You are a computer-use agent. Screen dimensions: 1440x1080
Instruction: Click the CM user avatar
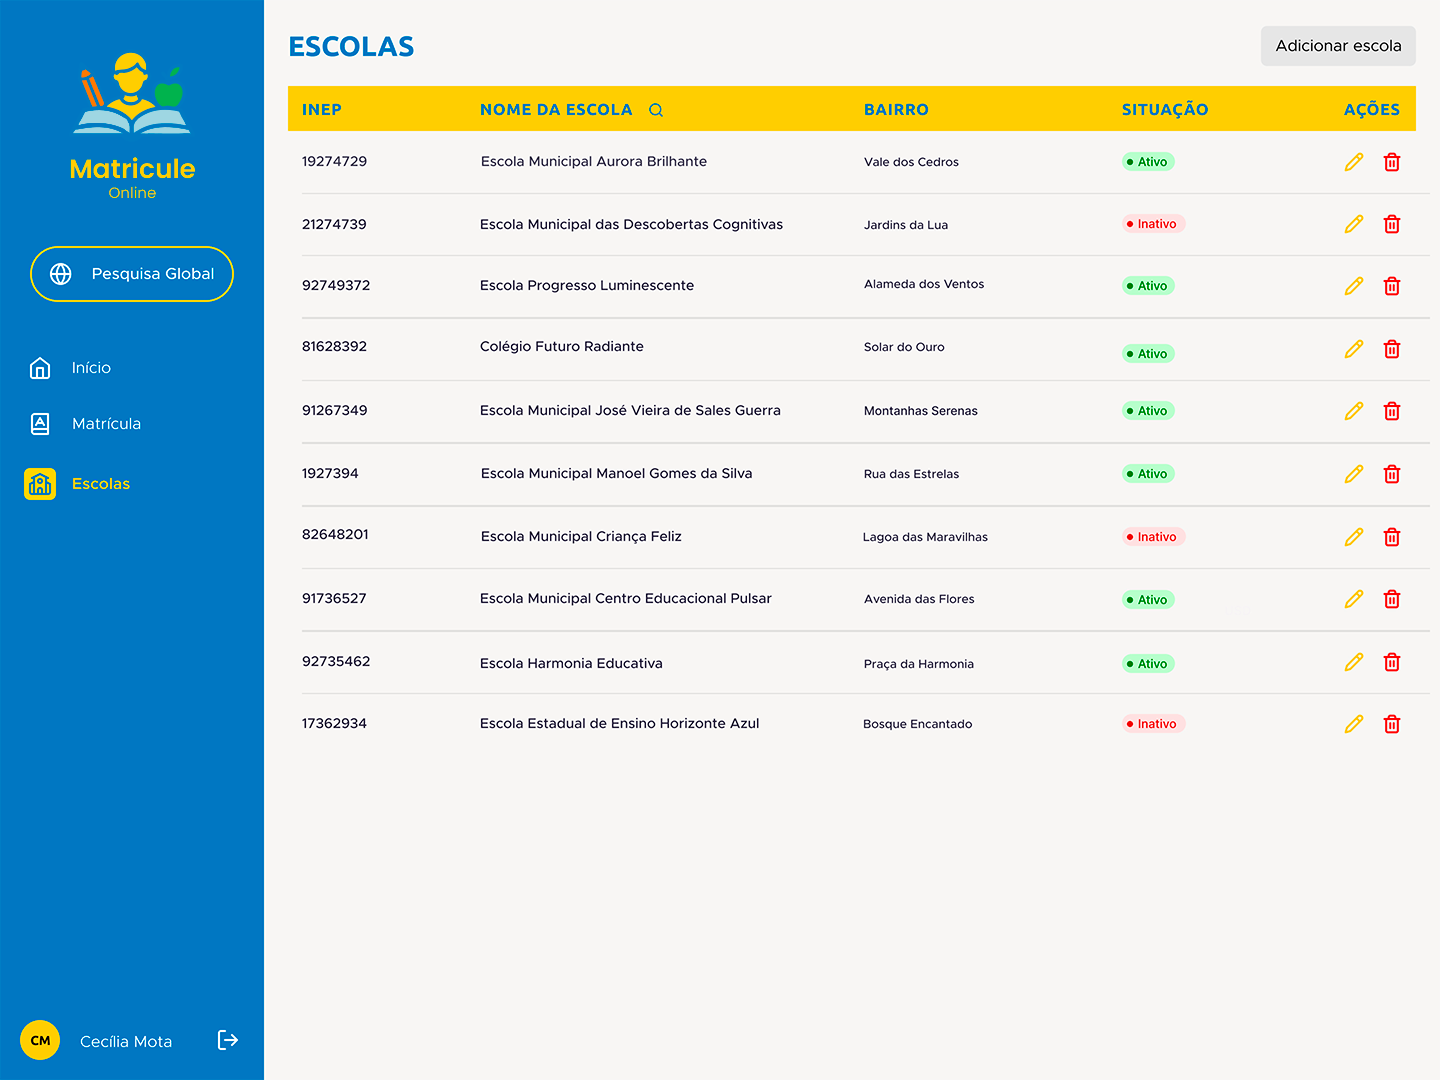click(x=40, y=1040)
